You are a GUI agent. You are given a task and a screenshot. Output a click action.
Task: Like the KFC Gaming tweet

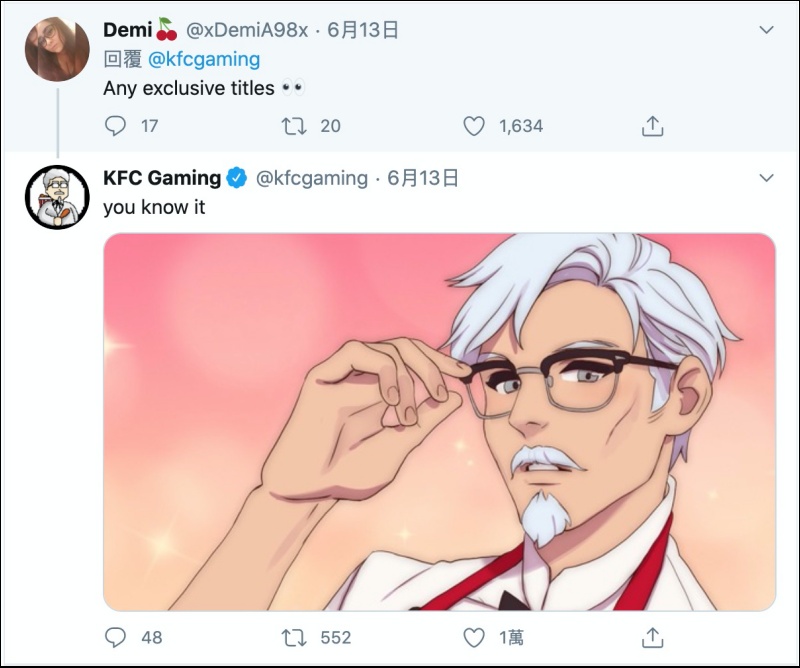(473, 638)
